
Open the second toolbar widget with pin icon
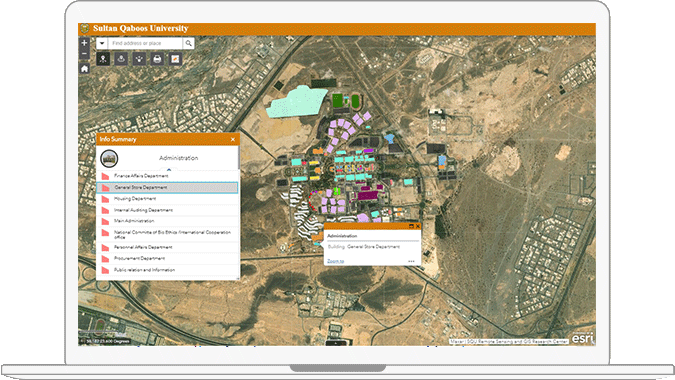point(121,59)
